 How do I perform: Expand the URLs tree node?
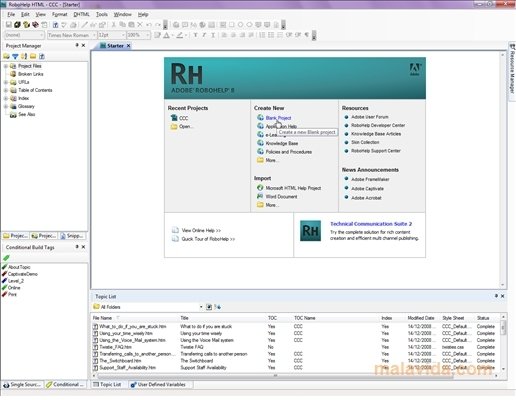[x=6, y=82]
